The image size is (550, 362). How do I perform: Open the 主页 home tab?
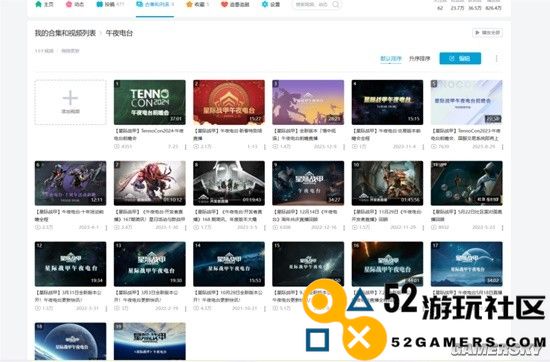45,5
